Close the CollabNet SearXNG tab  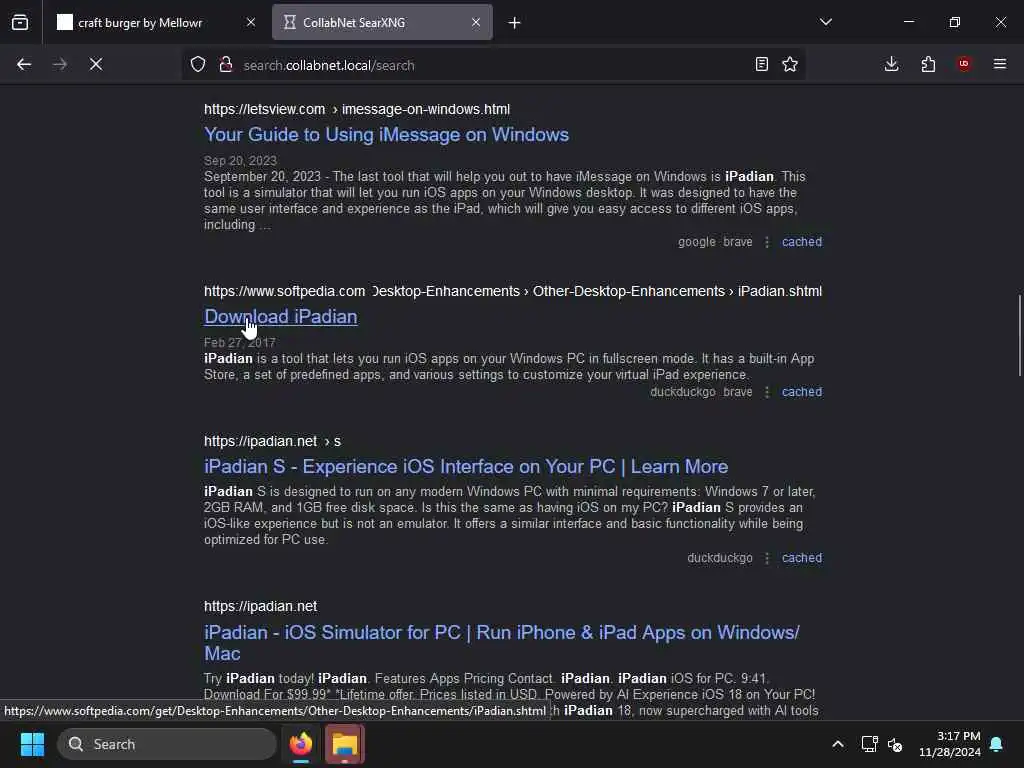(x=476, y=22)
